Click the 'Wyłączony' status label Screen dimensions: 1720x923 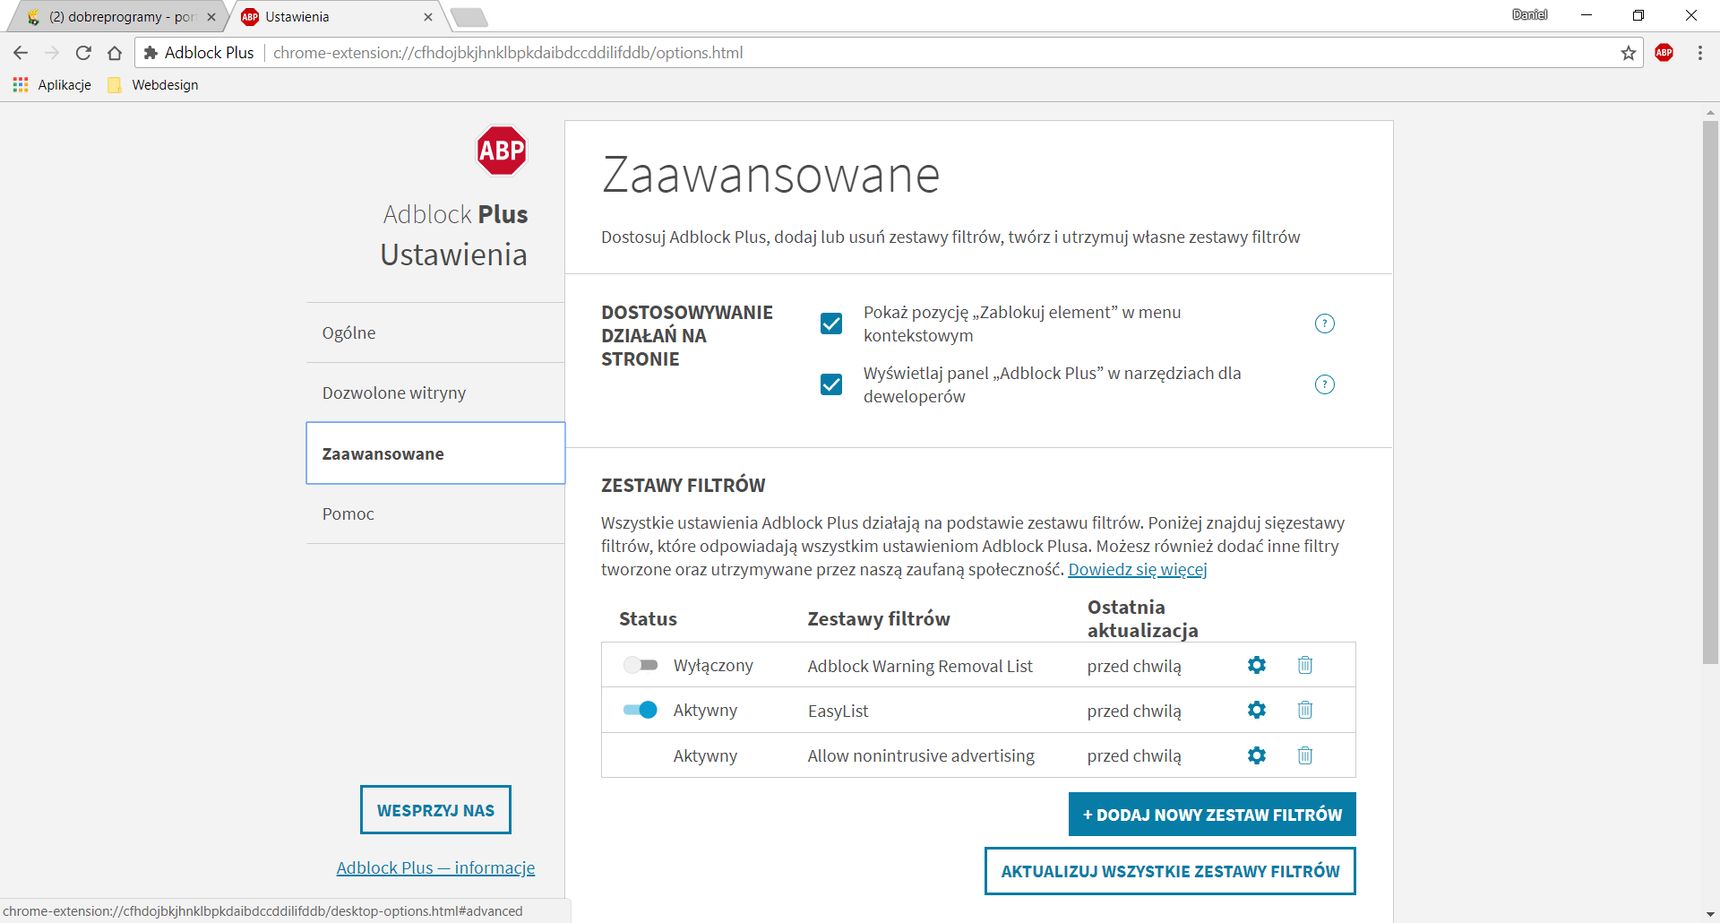click(713, 666)
